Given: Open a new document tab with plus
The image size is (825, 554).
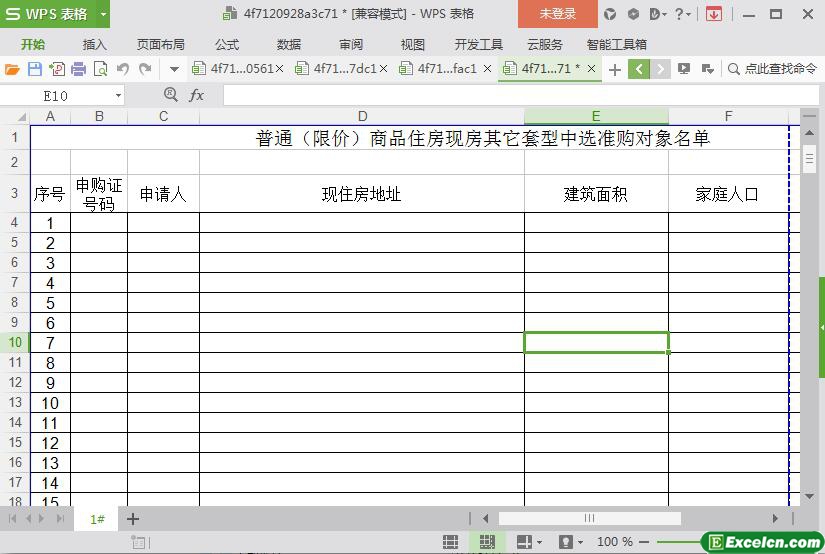Looking at the screenshot, I should click(615, 69).
